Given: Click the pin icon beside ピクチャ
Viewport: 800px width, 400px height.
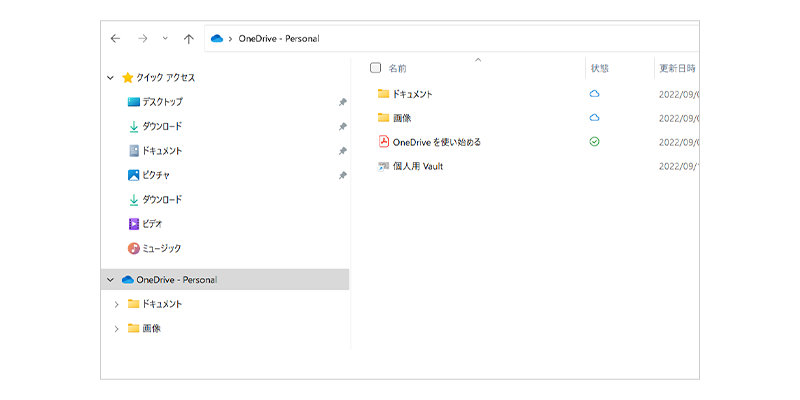Looking at the screenshot, I should coord(343,176).
